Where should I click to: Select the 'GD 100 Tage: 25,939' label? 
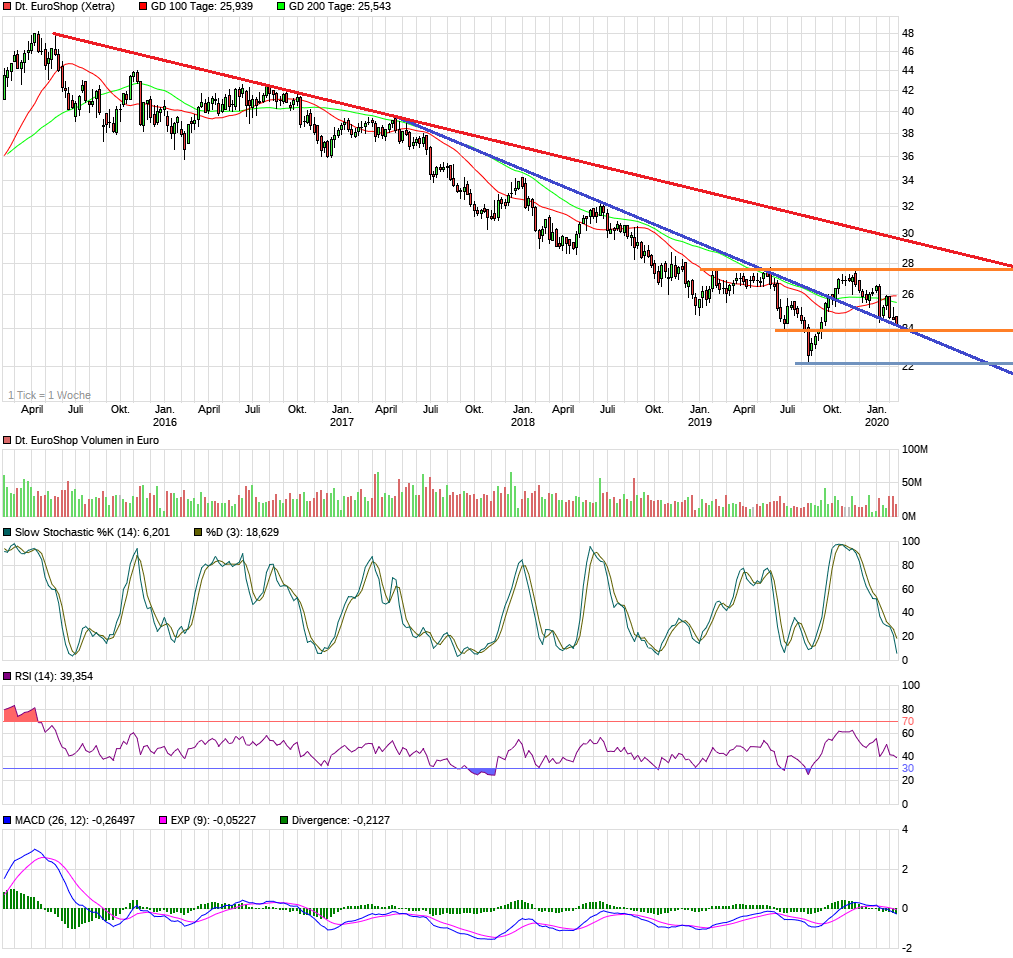pos(202,6)
